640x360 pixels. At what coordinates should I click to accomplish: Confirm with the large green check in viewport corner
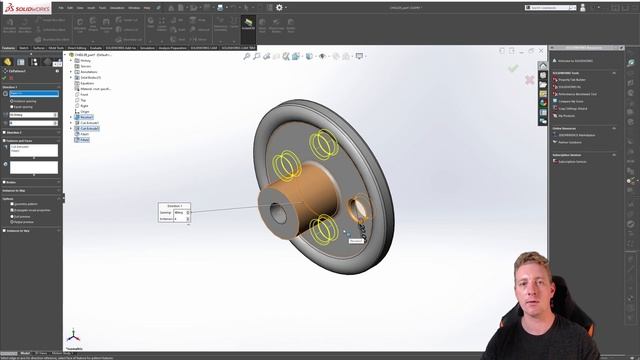(513, 68)
